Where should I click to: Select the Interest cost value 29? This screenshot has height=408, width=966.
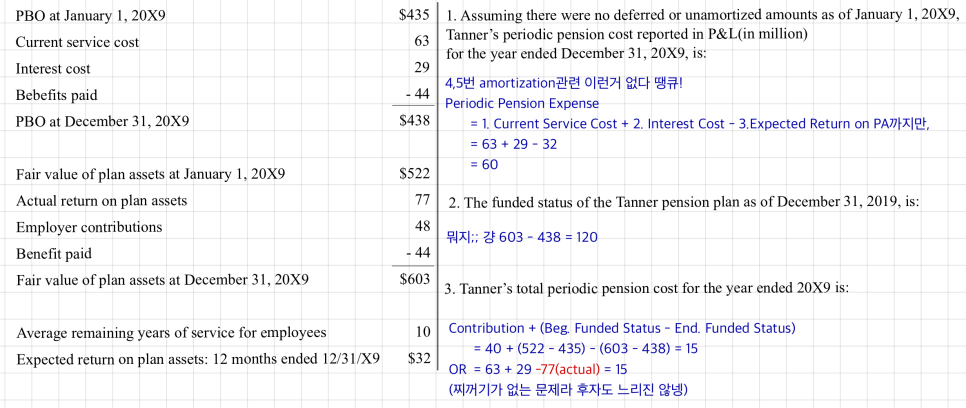tap(421, 68)
